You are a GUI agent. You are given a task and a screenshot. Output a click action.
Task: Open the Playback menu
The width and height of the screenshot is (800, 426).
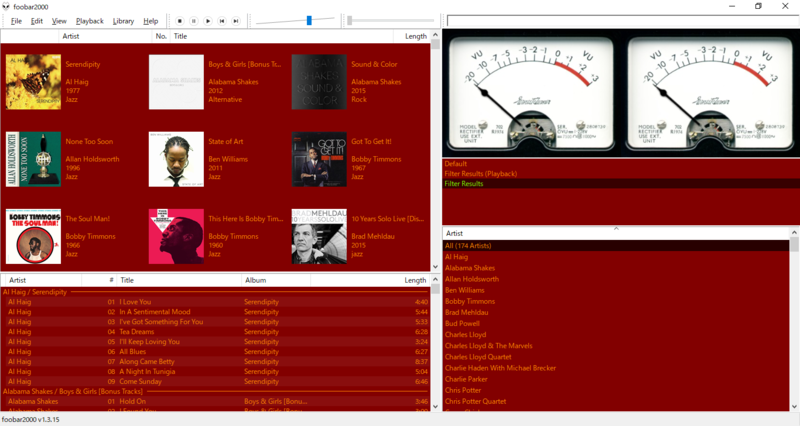[x=90, y=21]
